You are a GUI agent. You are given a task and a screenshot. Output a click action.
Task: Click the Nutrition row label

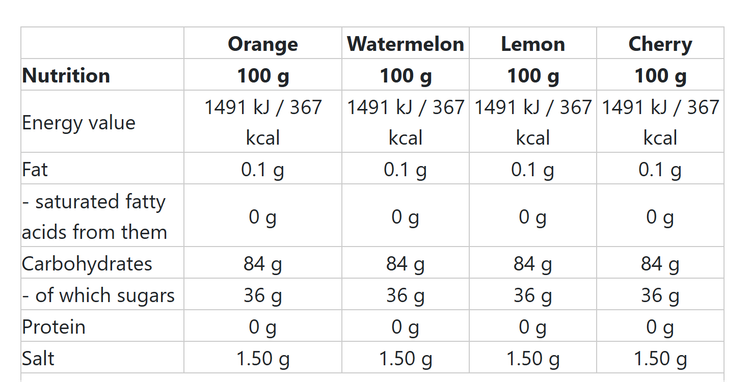pyautogui.click(x=66, y=76)
